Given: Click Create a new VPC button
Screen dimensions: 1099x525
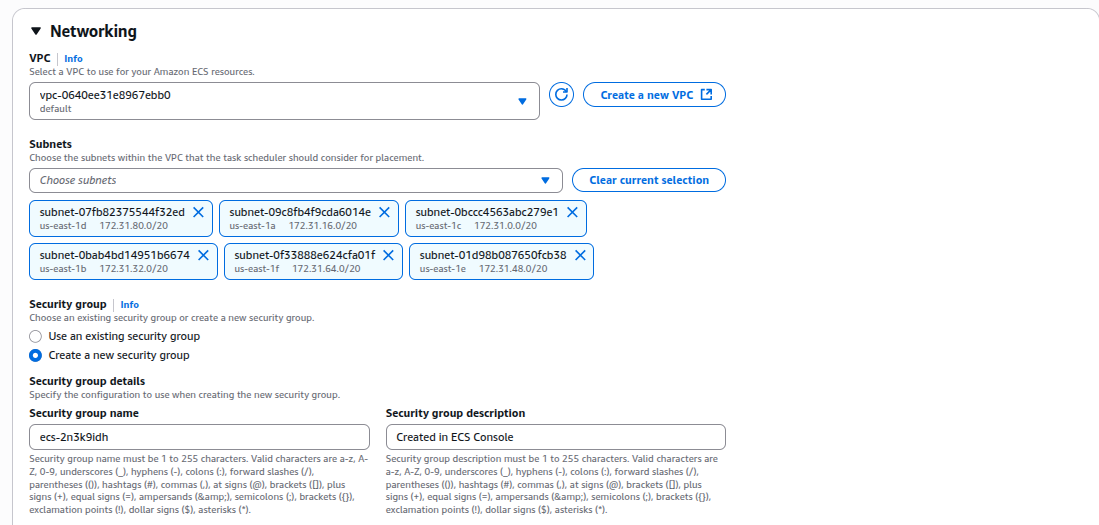Looking at the screenshot, I should tap(654, 95).
